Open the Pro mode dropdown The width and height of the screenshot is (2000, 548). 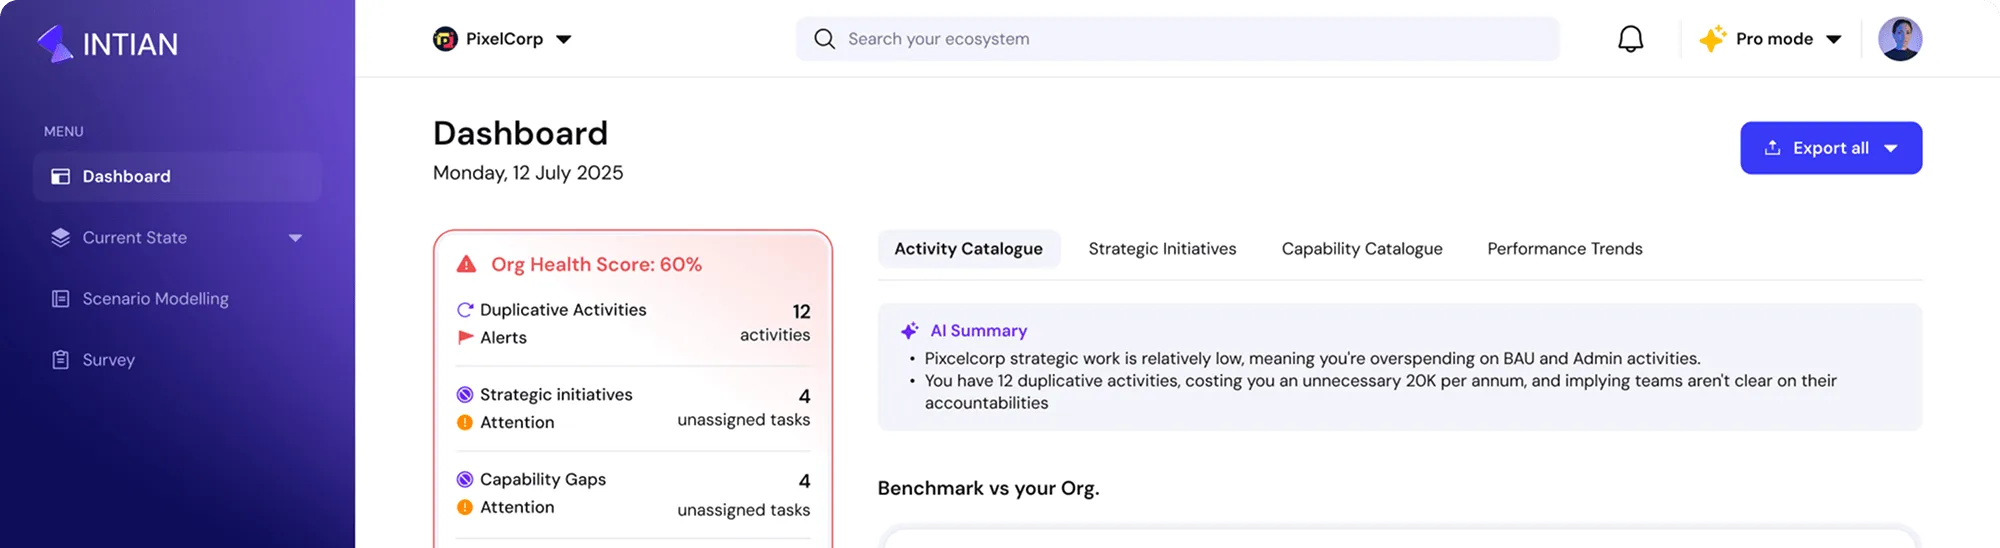[x=1833, y=39]
